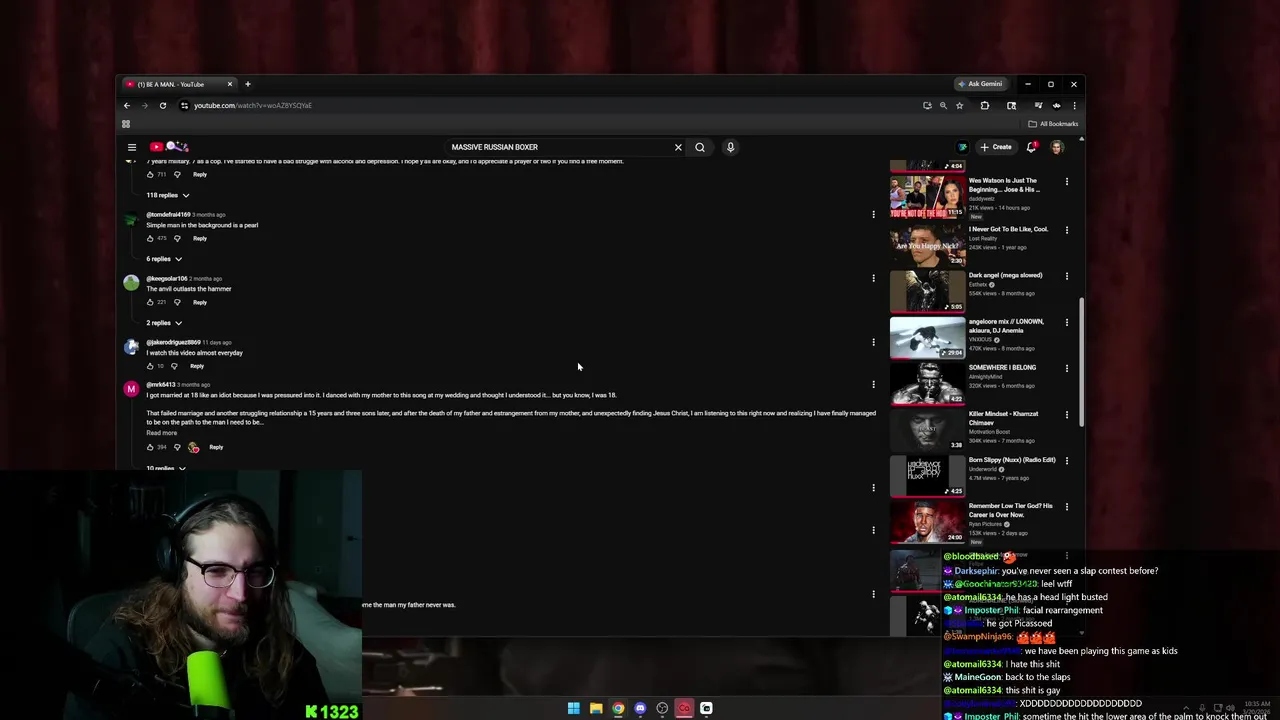
Task: Dislike the @mrk6413 comment
Action: tap(178, 447)
